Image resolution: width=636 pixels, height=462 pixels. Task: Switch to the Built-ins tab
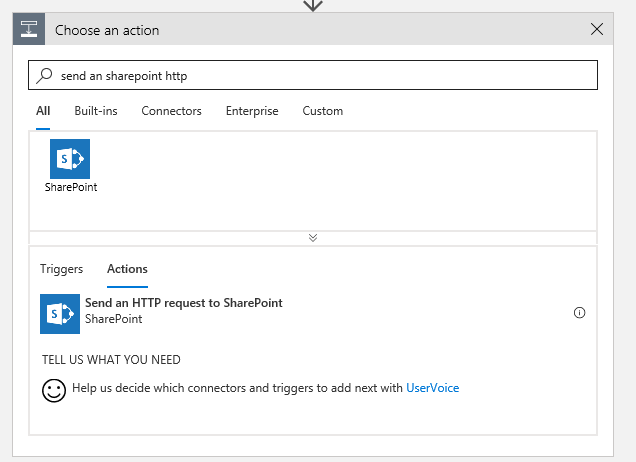pyautogui.click(x=96, y=111)
